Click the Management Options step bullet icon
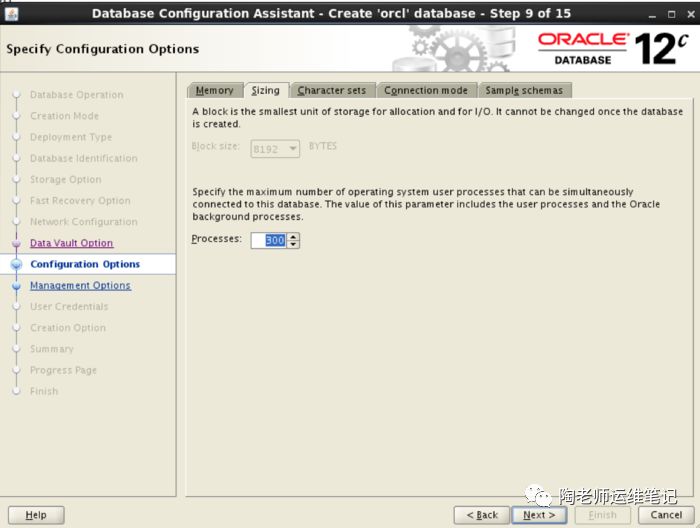 [x=17, y=286]
